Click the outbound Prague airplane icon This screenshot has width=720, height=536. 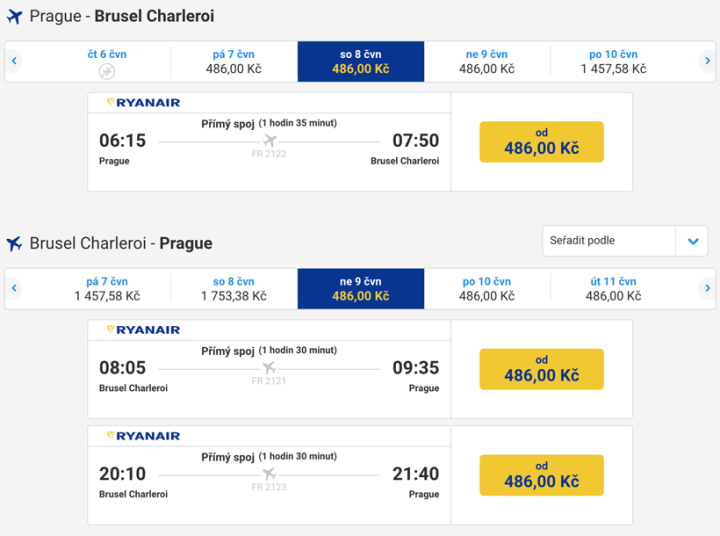14,17
